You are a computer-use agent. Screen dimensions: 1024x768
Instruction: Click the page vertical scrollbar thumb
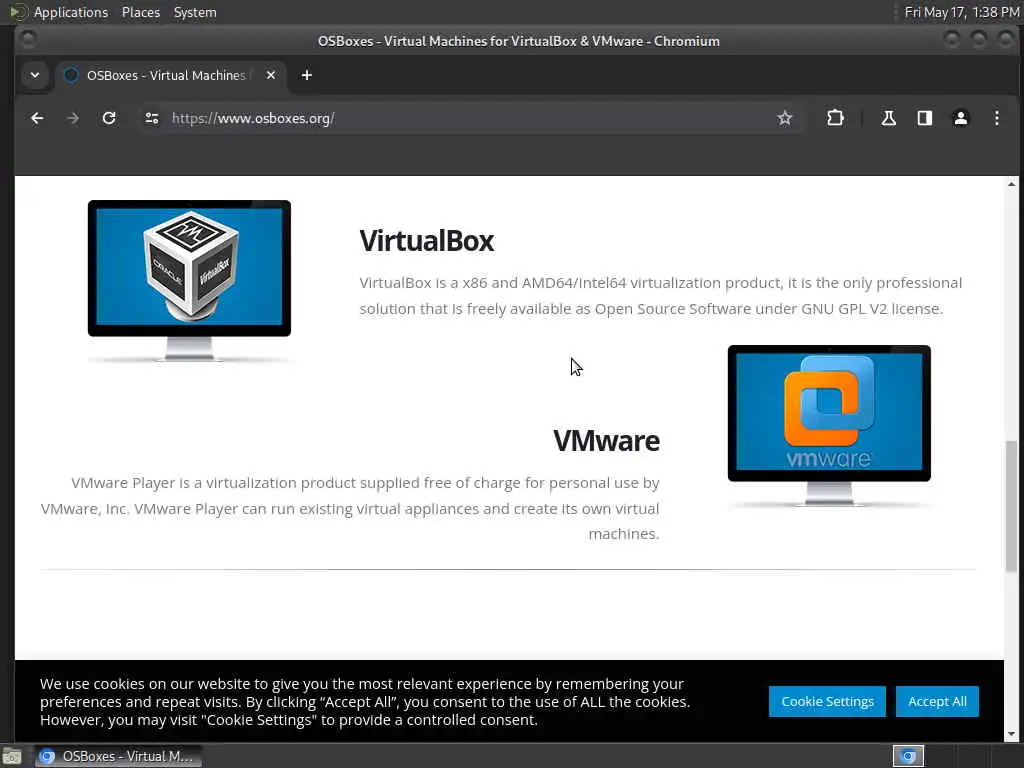(1011, 506)
